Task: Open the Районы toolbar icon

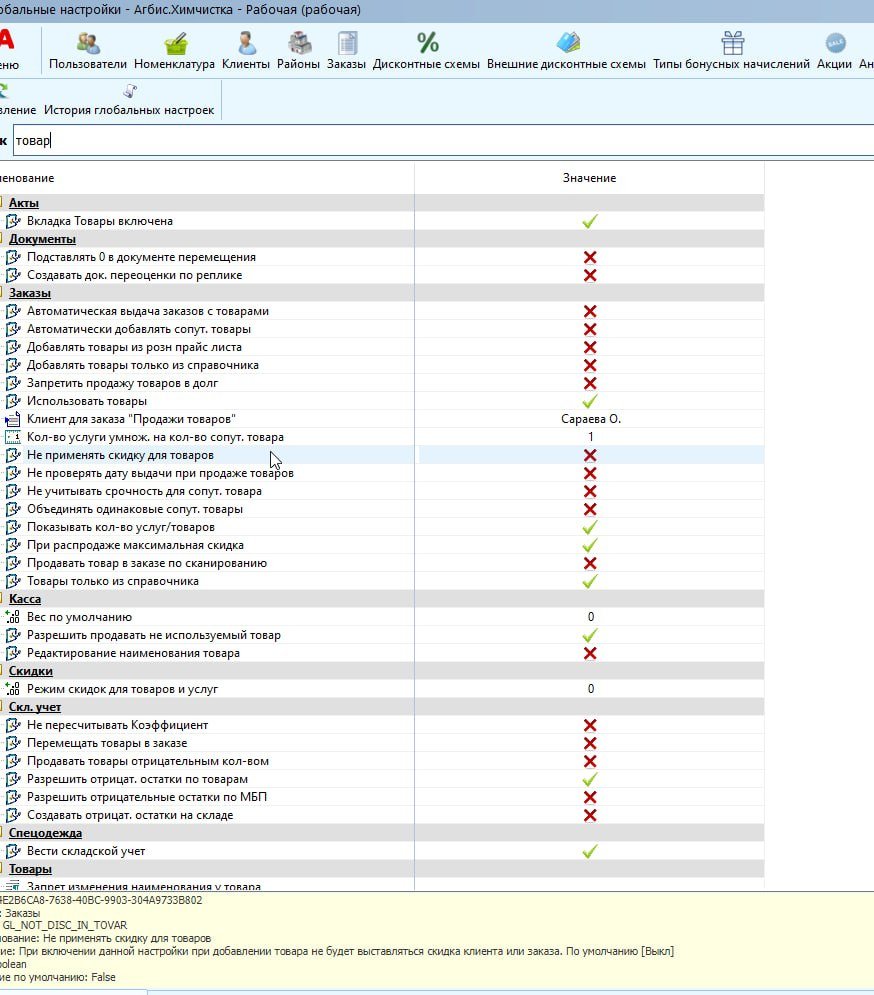Action: pyautogui.click(x=298, y=43)
